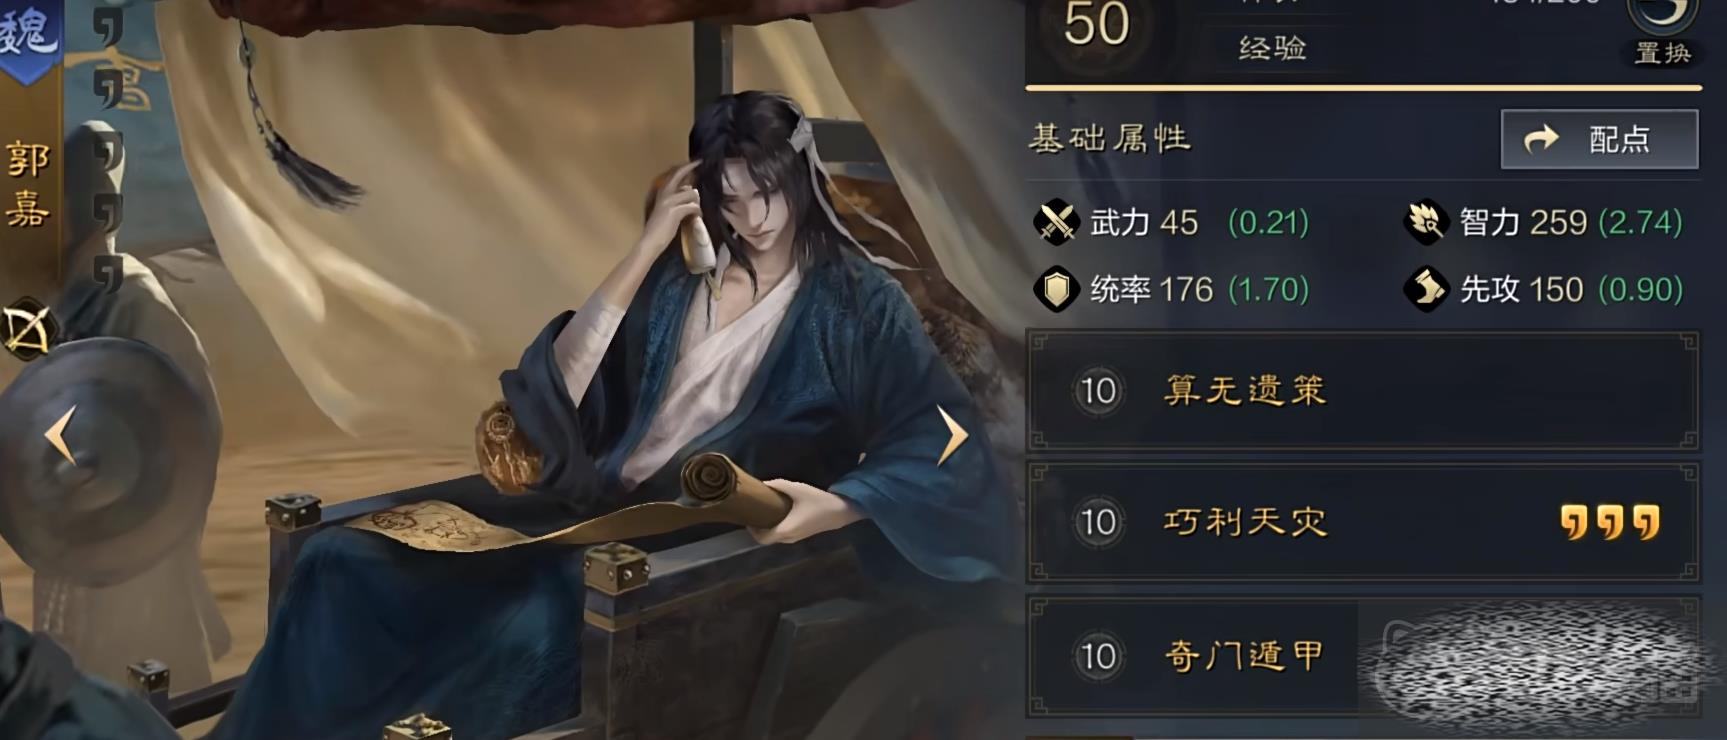Click the level 10 badge on 奇门遁甲
Image resolution: width=1727 pixels, height=740 pixels.
pyautogui.click(x=1098, y=656)
